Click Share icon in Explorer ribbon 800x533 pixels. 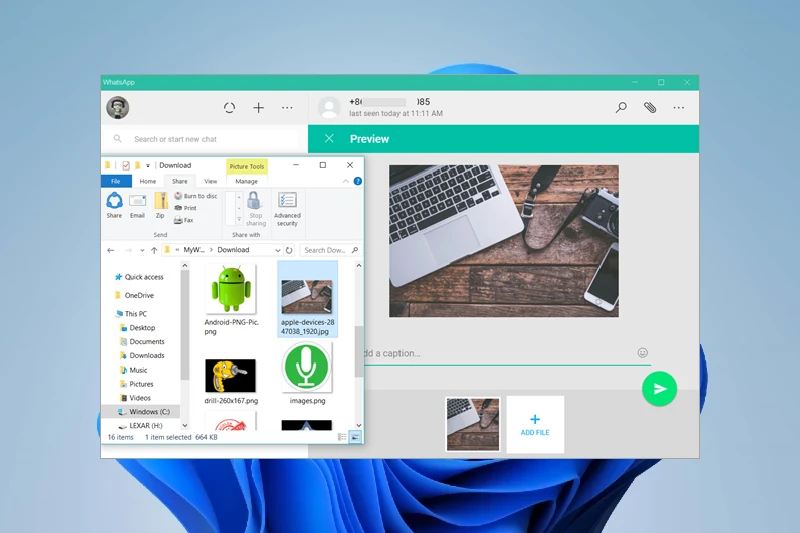(114, 205)
